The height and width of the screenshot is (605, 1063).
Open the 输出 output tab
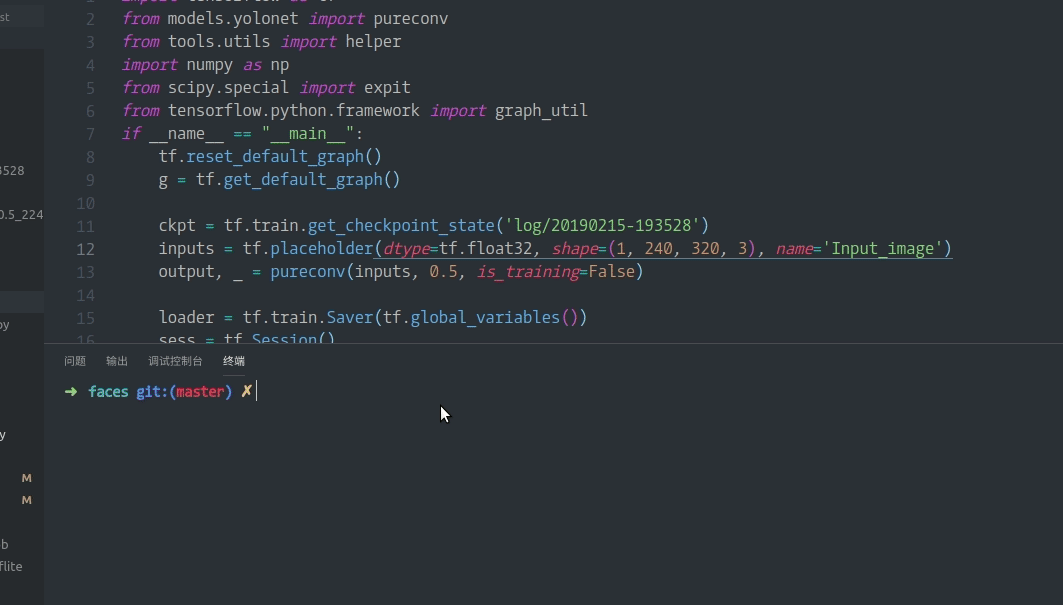click(117, 361)
